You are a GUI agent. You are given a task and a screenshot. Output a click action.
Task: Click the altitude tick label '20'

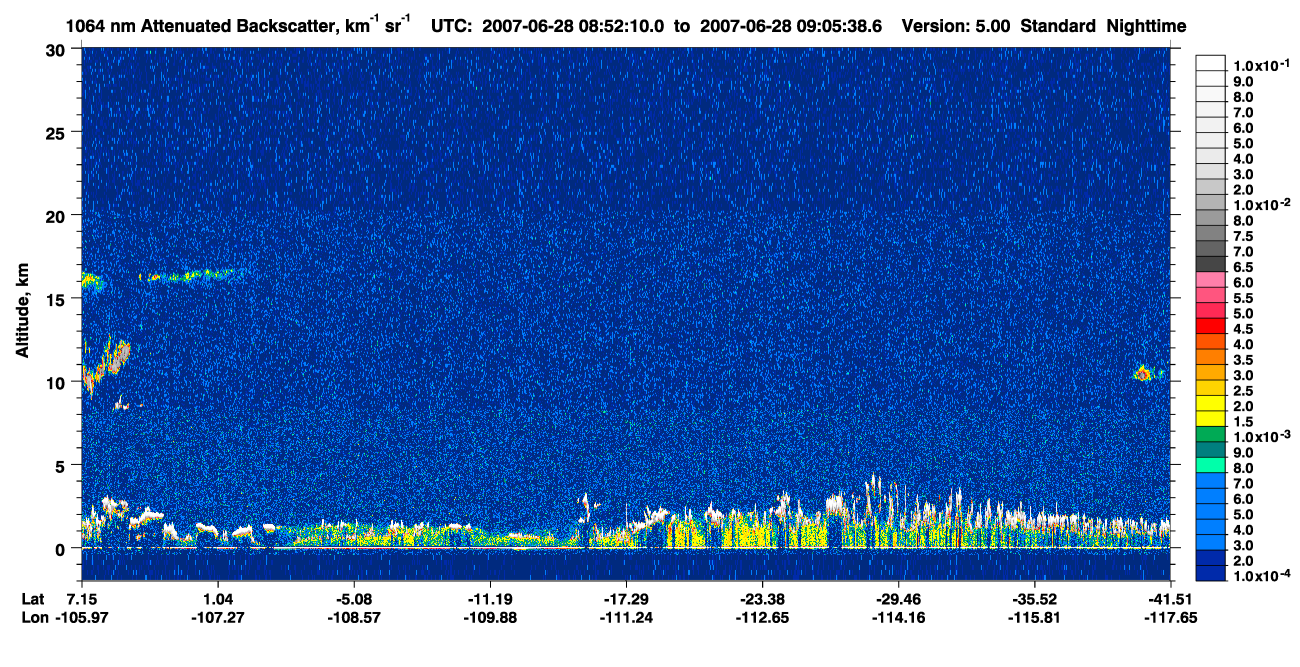click(x=57, y=216)
